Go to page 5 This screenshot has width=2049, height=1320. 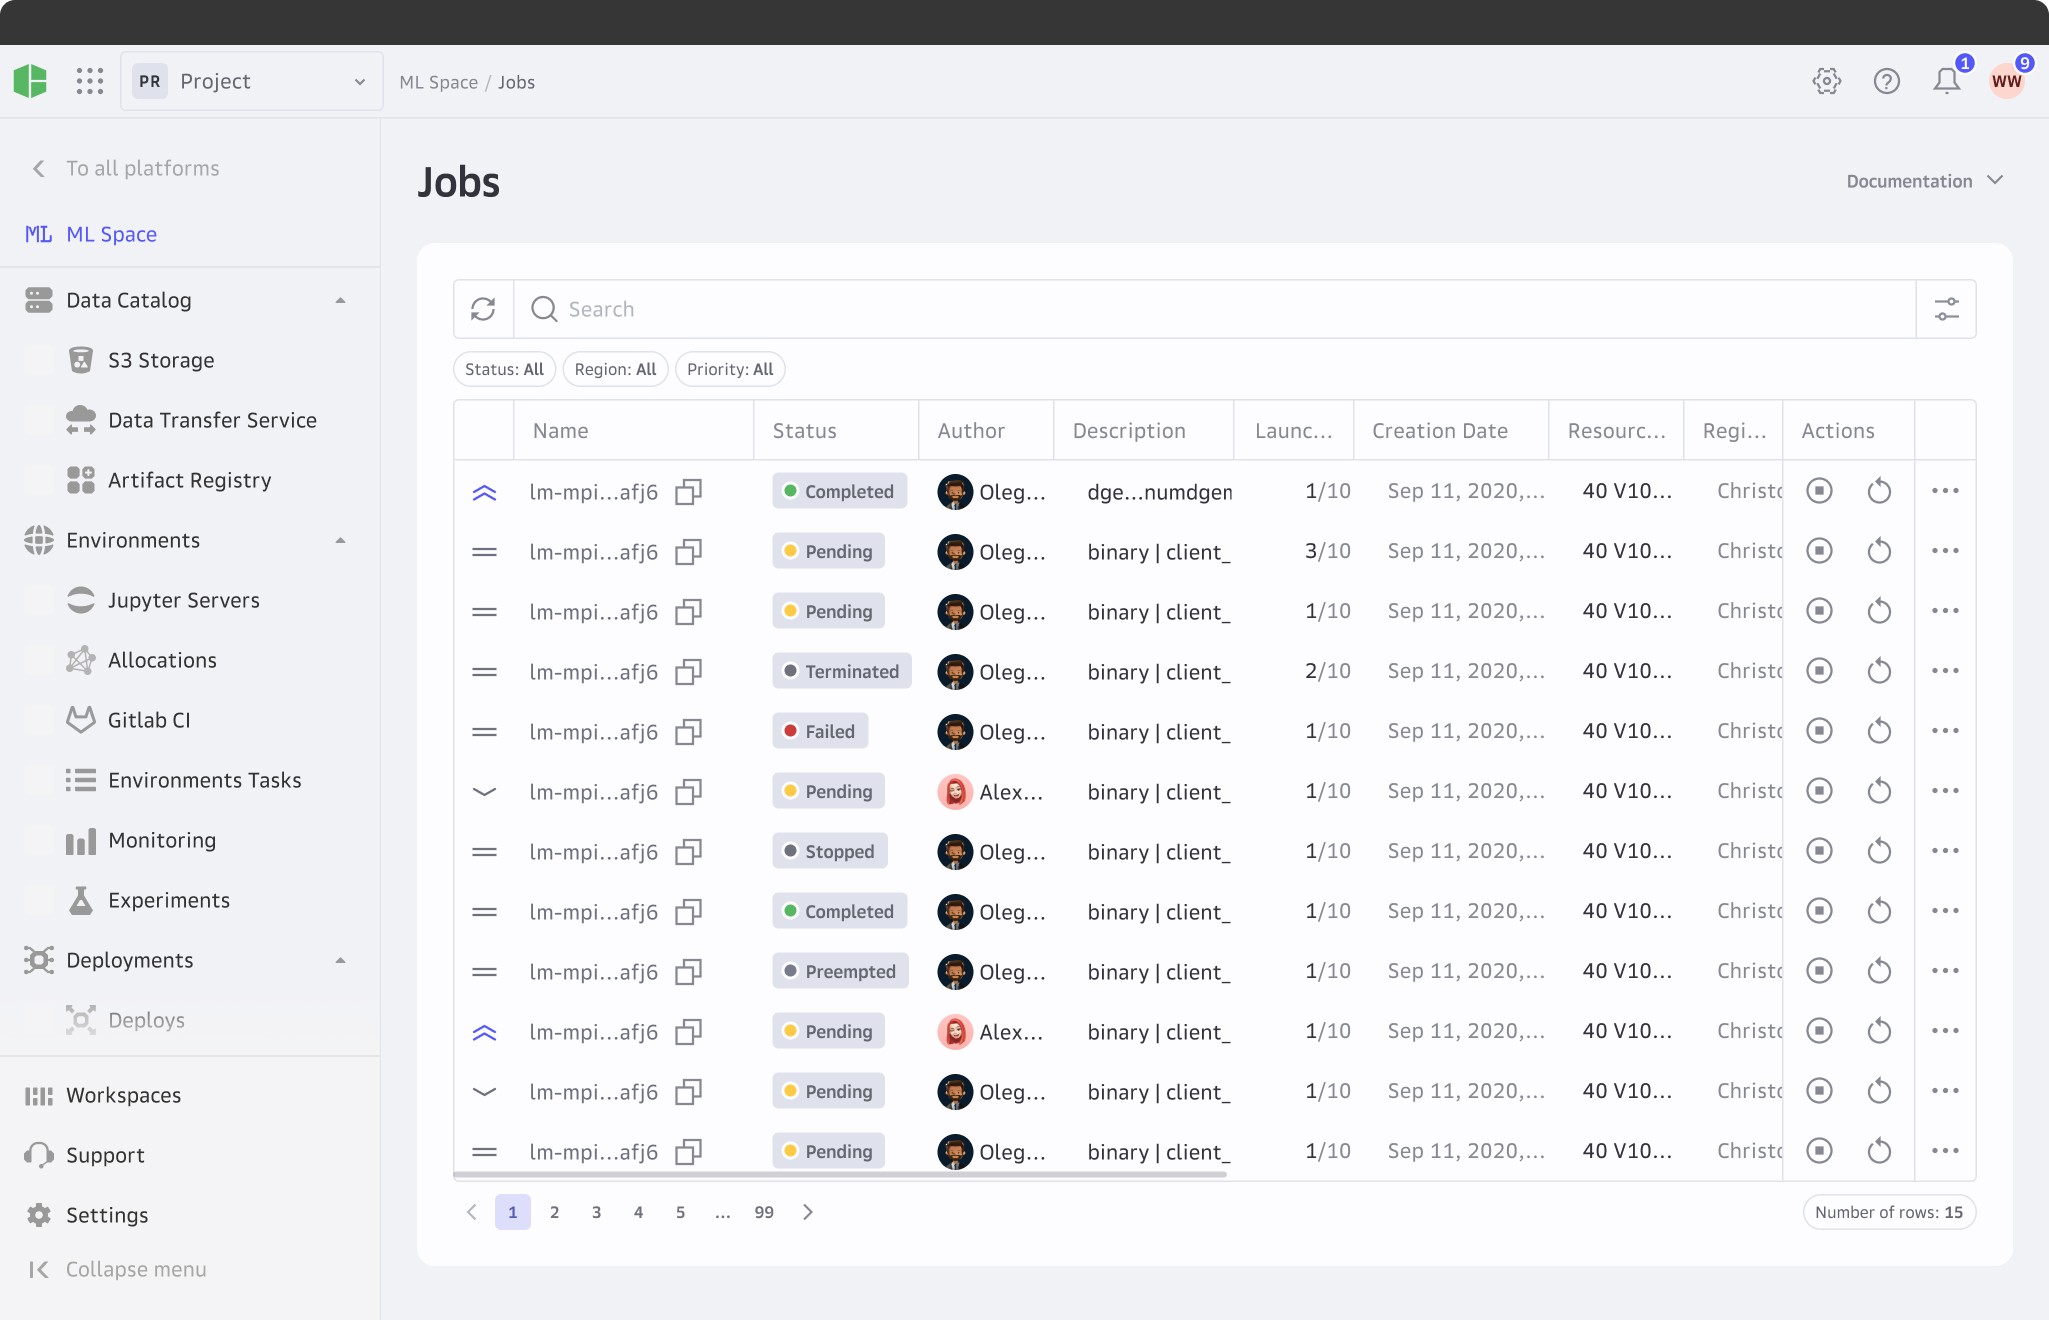(x=680, y=1212)
